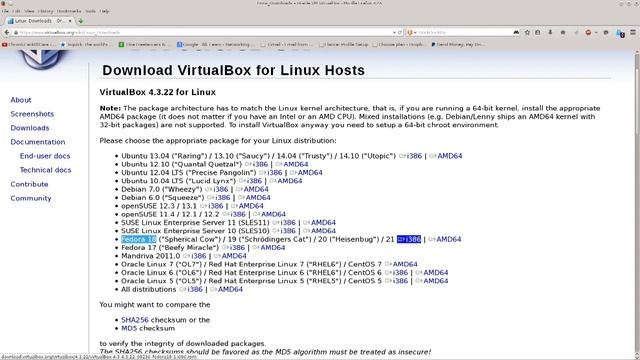Expand the address bar history dropdown arrow

pyautogui.click(x=394, y=32)
